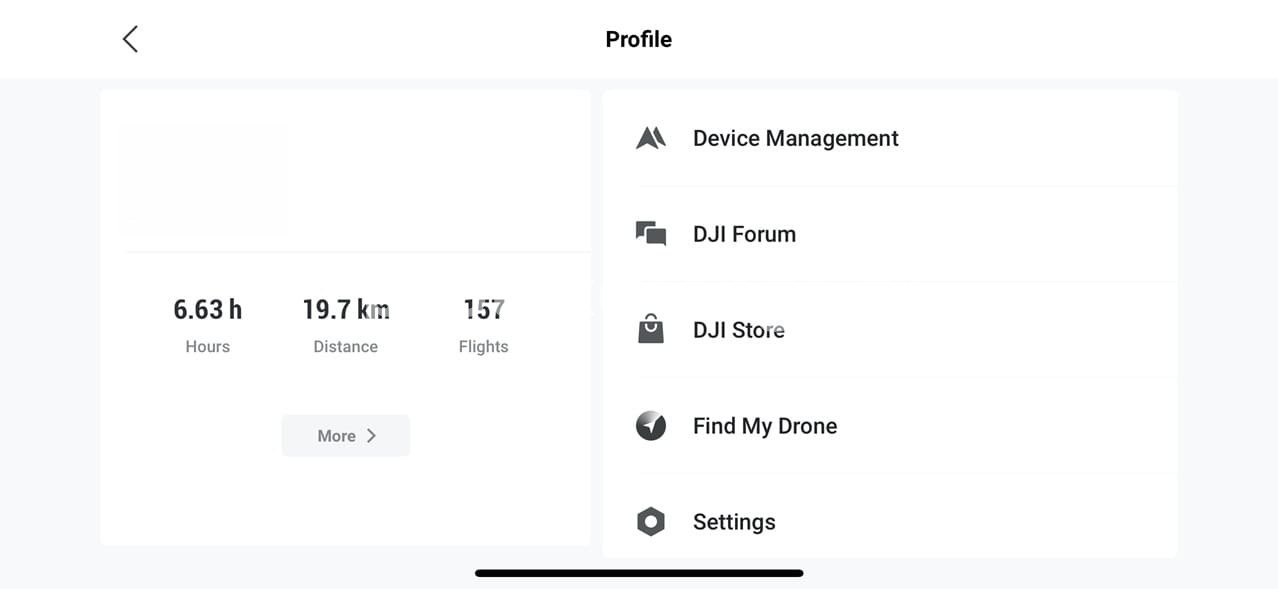Tap the 157 flights count
1278x589 pixels.
click(x=483, y=310)
